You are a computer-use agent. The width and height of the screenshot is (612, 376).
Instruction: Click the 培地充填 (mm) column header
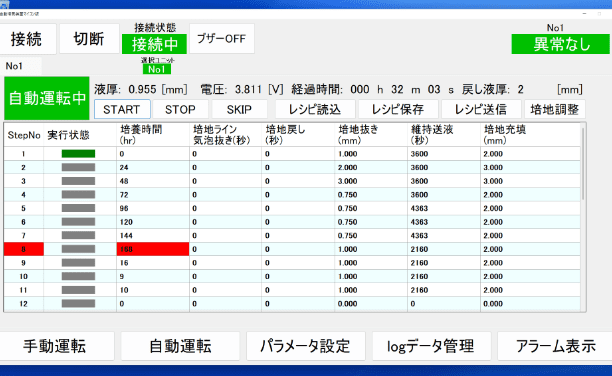pos(530,135)
